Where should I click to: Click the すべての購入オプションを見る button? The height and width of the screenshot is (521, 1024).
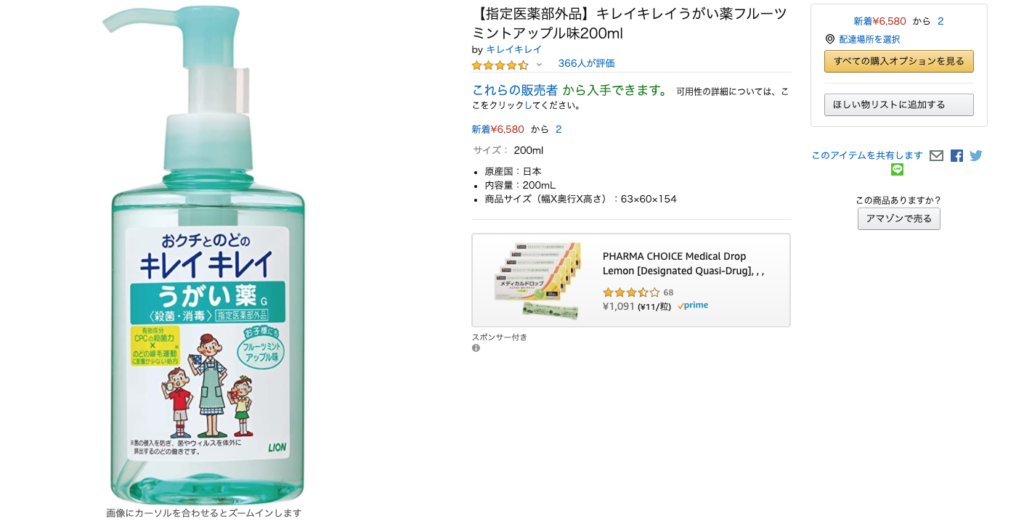(x=899, y=61)
